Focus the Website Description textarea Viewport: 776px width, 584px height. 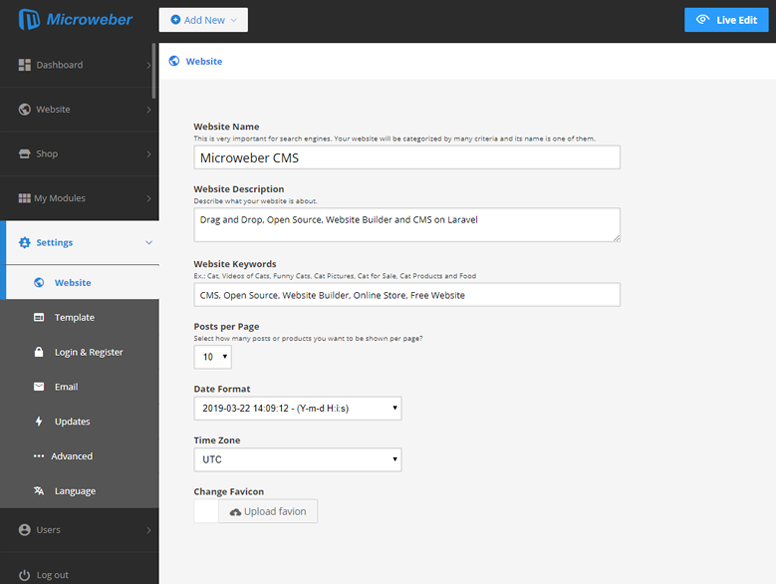tap(407, 225)
